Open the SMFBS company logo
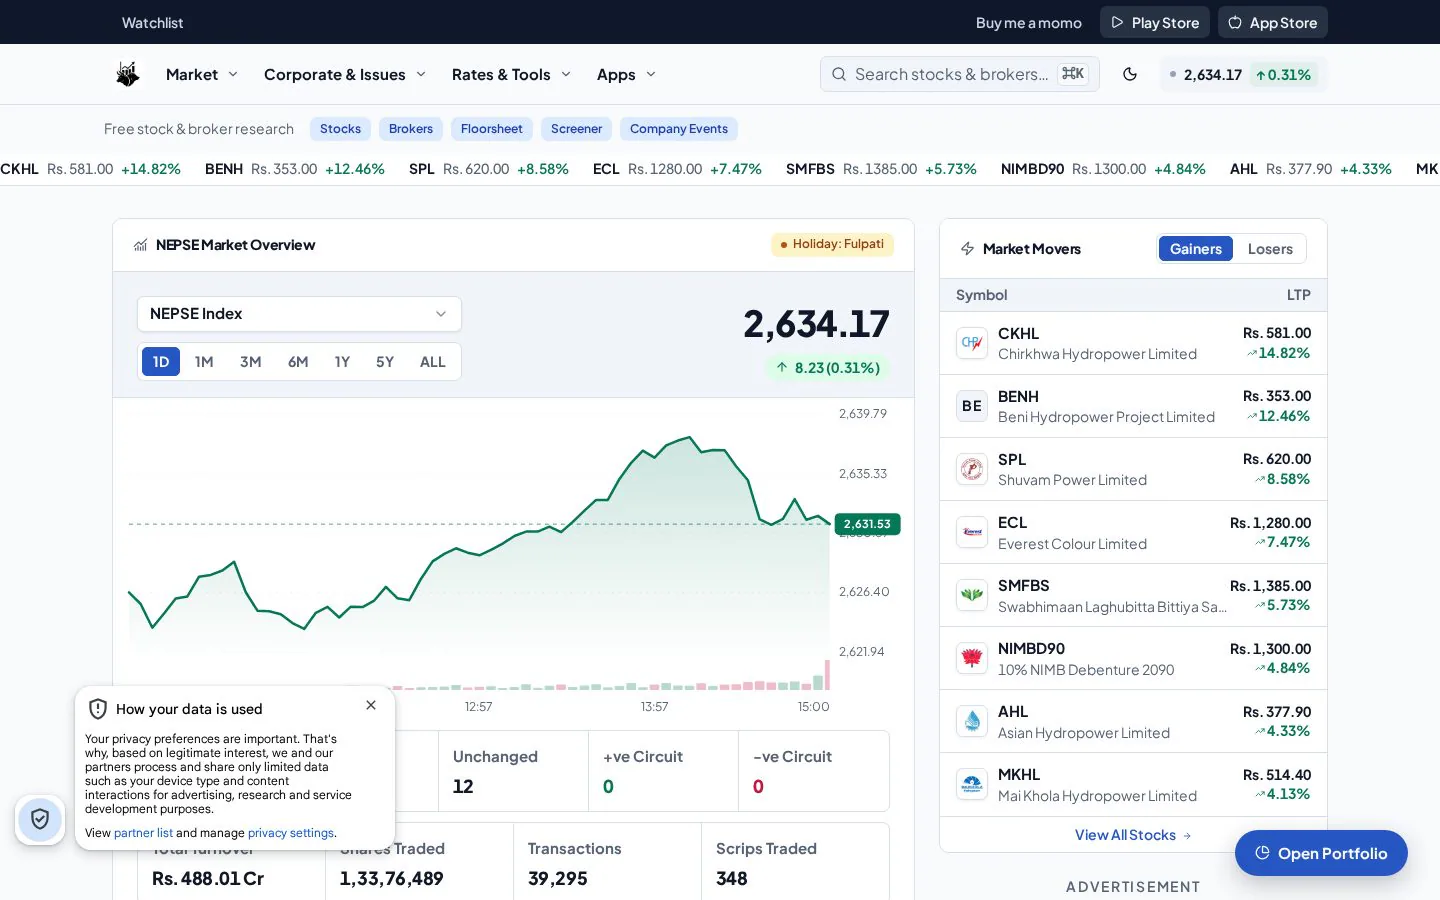 [x=972, y=595]
